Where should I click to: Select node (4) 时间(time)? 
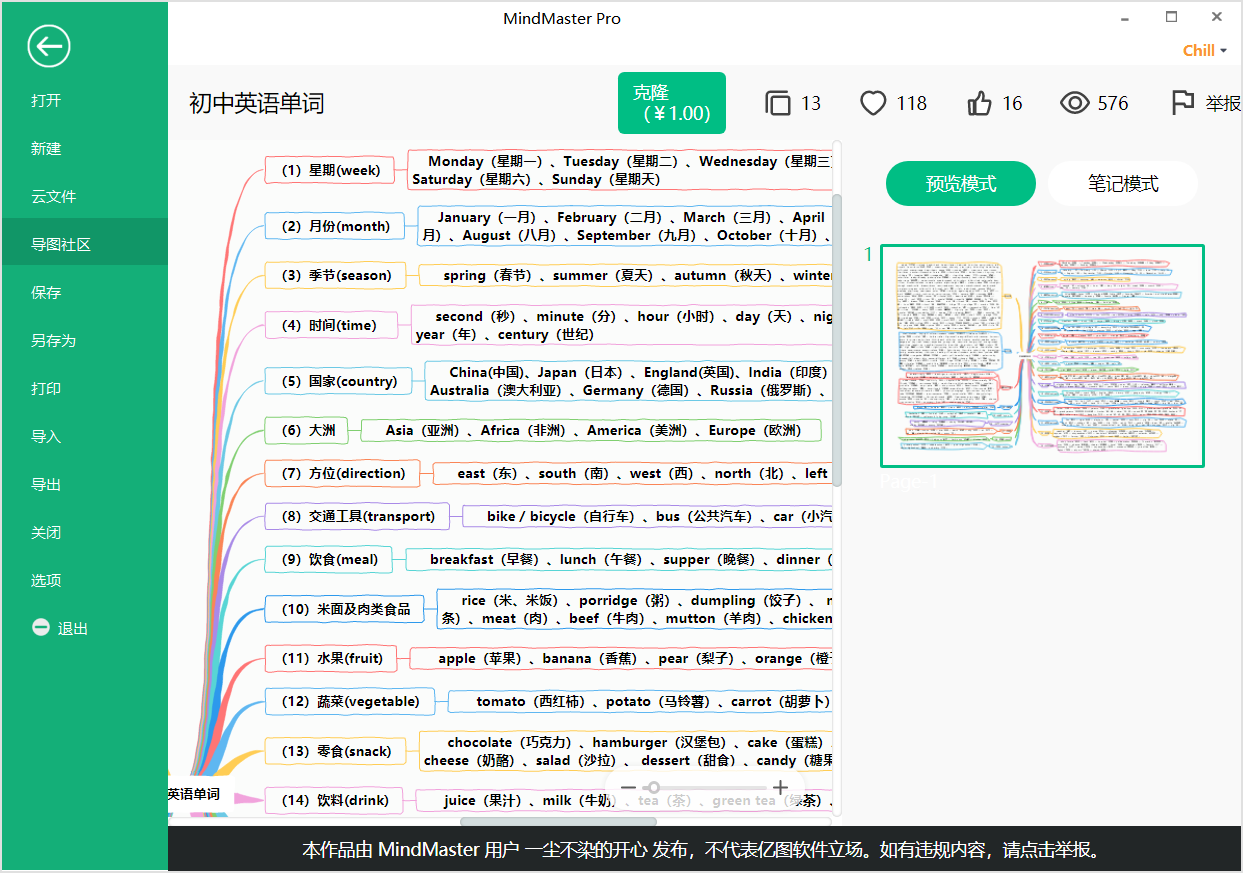tap(329, 325)
